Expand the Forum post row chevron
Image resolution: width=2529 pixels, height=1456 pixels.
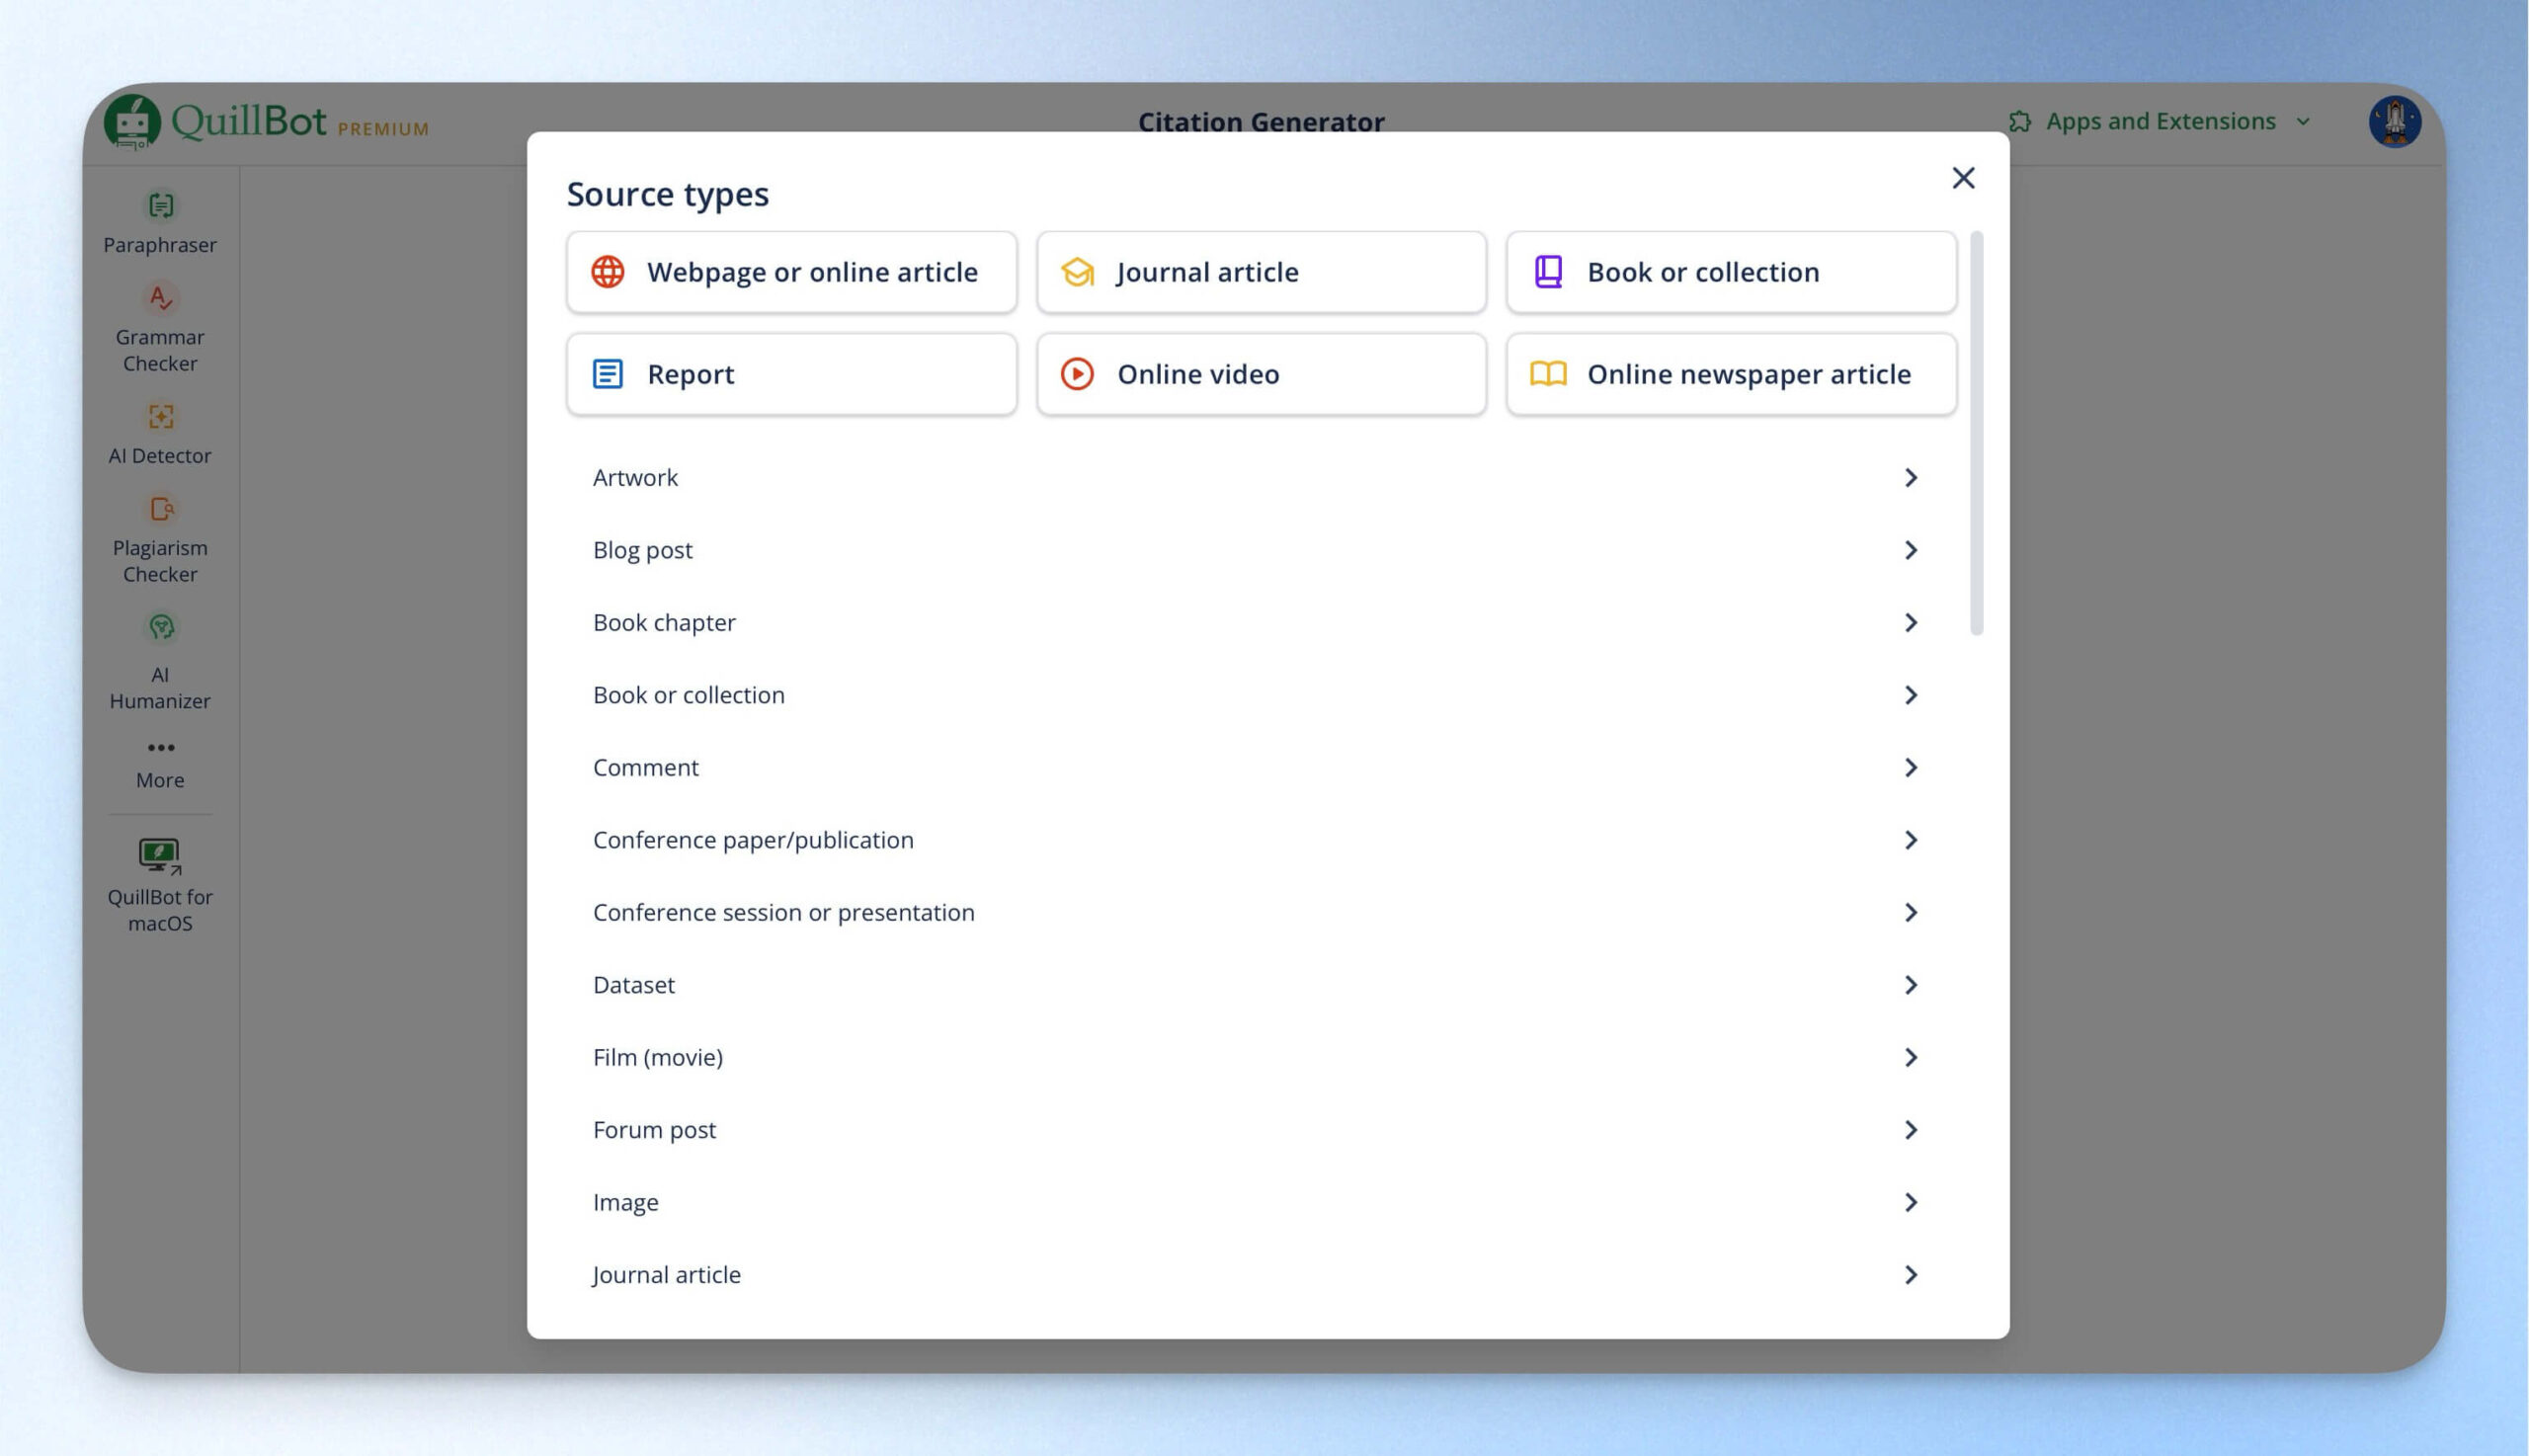1910,1130
